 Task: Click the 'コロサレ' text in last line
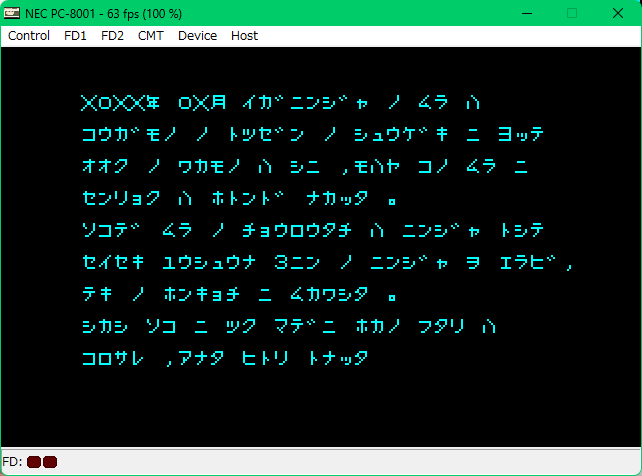click(x=113, y=359)
